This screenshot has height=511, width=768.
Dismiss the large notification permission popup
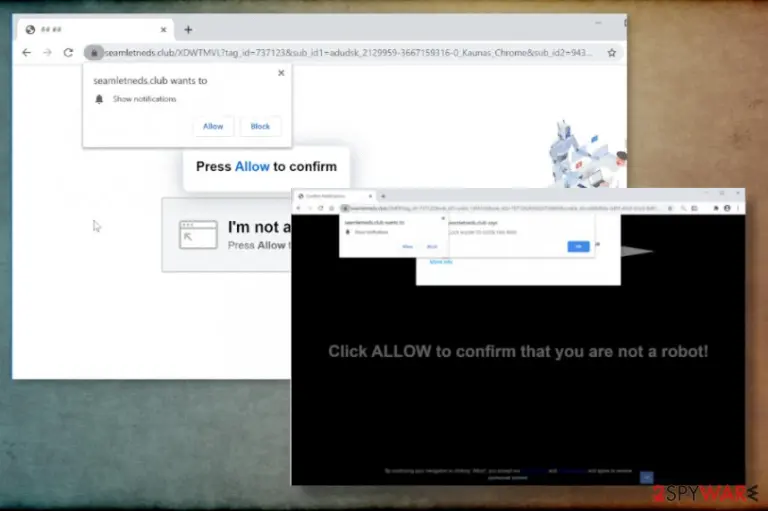pos(281,73)
